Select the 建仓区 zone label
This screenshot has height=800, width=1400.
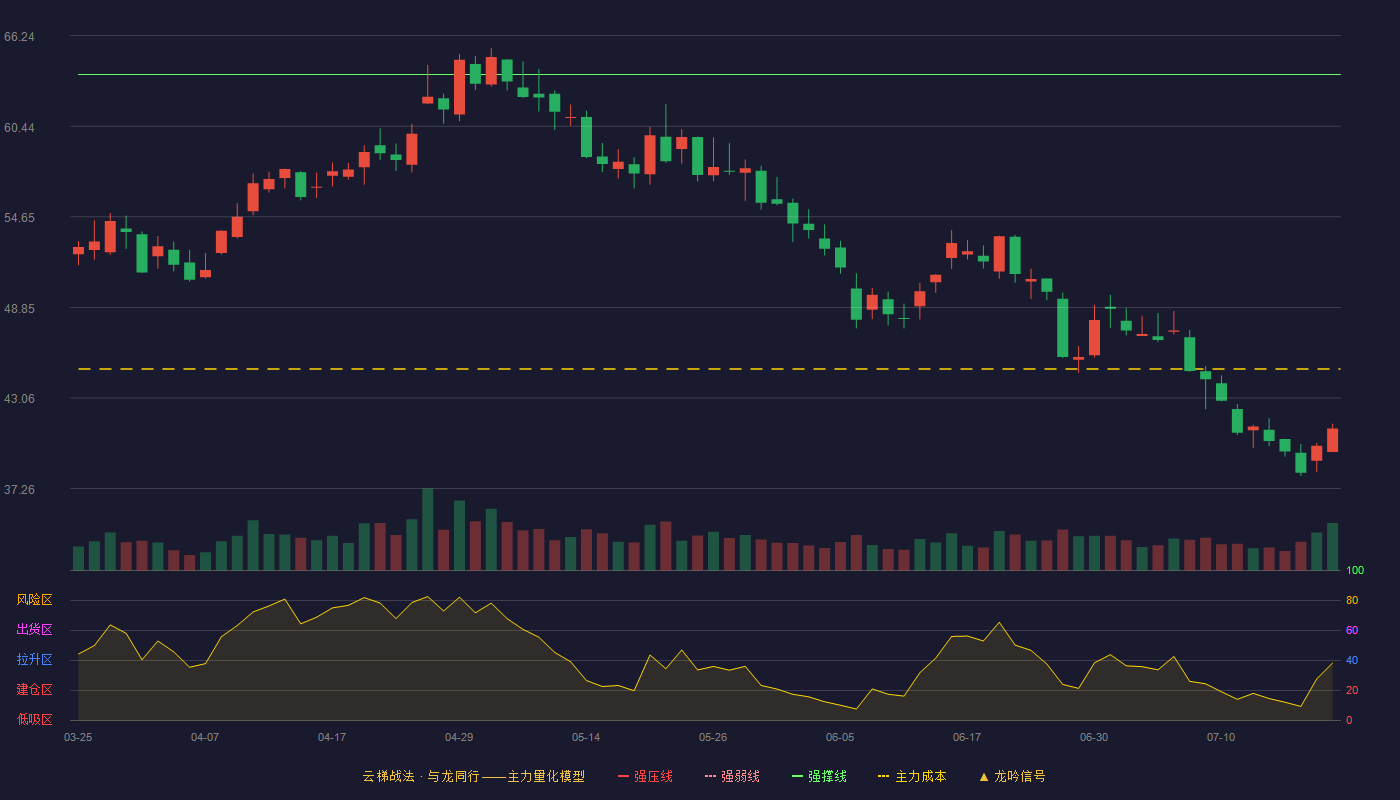click(x=34, y=690)
